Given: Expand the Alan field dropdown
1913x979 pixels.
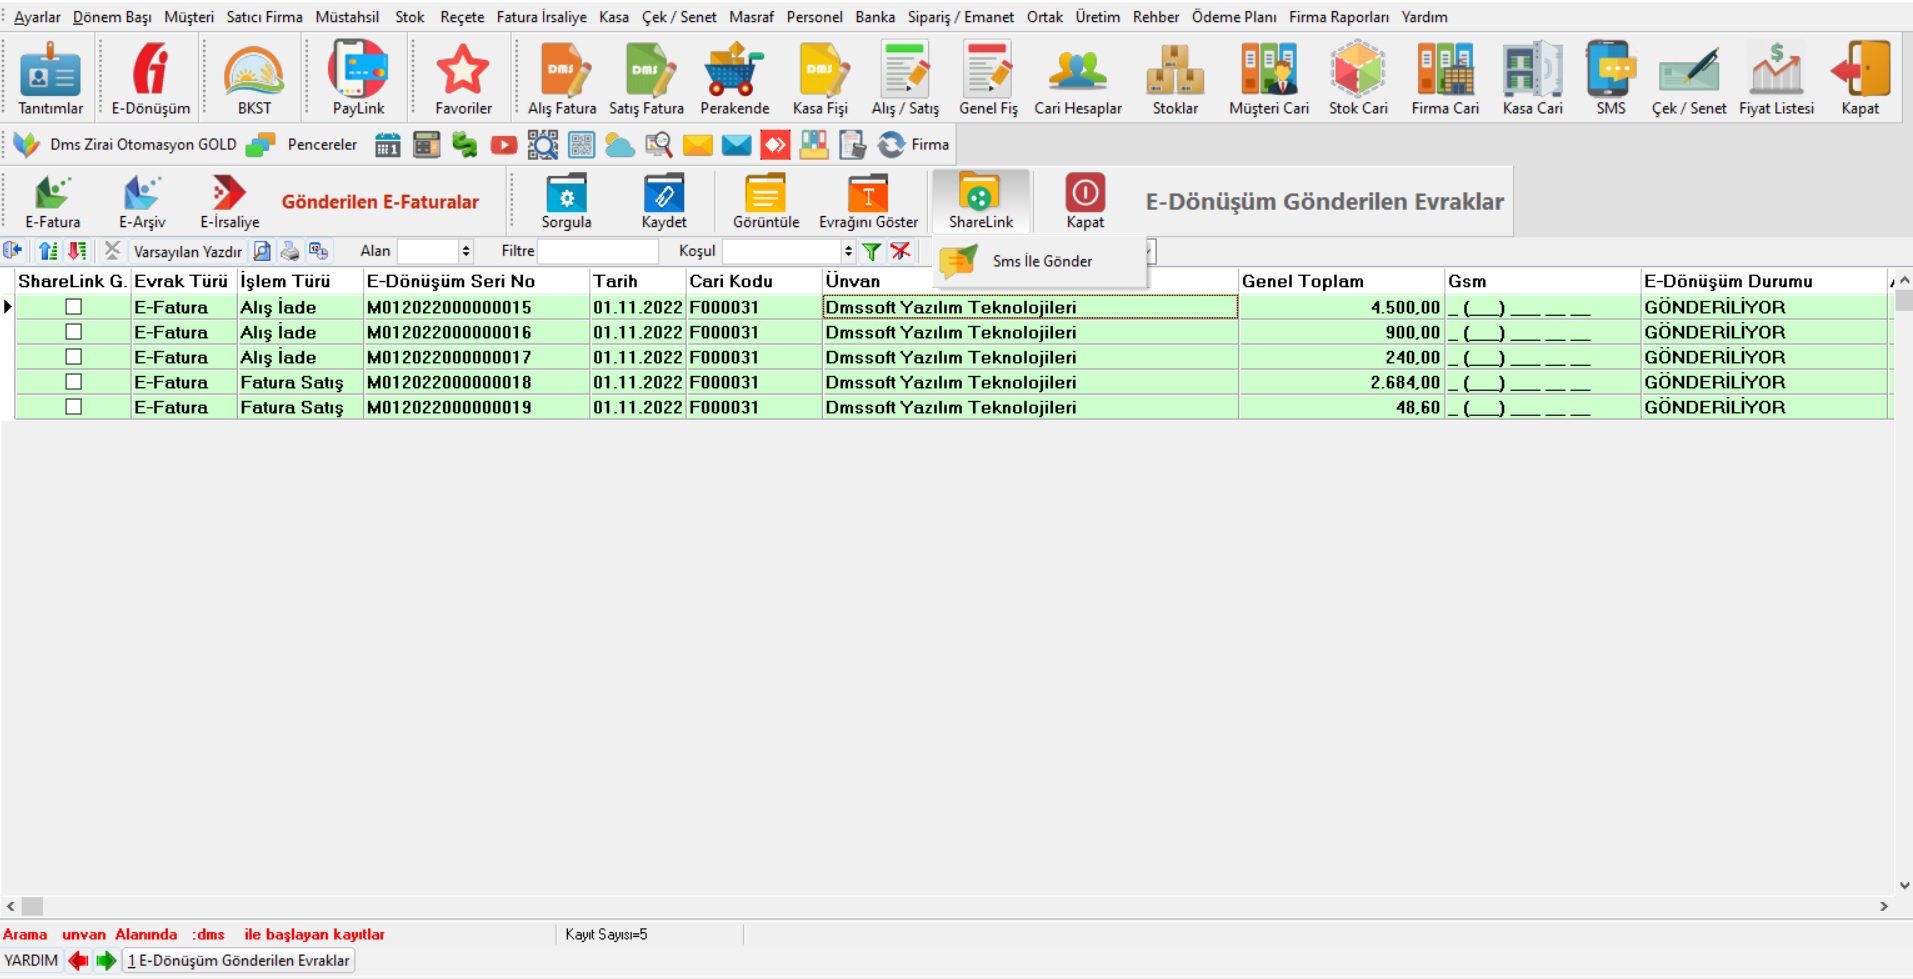Looking at the screenshot, I should (465, 251).
